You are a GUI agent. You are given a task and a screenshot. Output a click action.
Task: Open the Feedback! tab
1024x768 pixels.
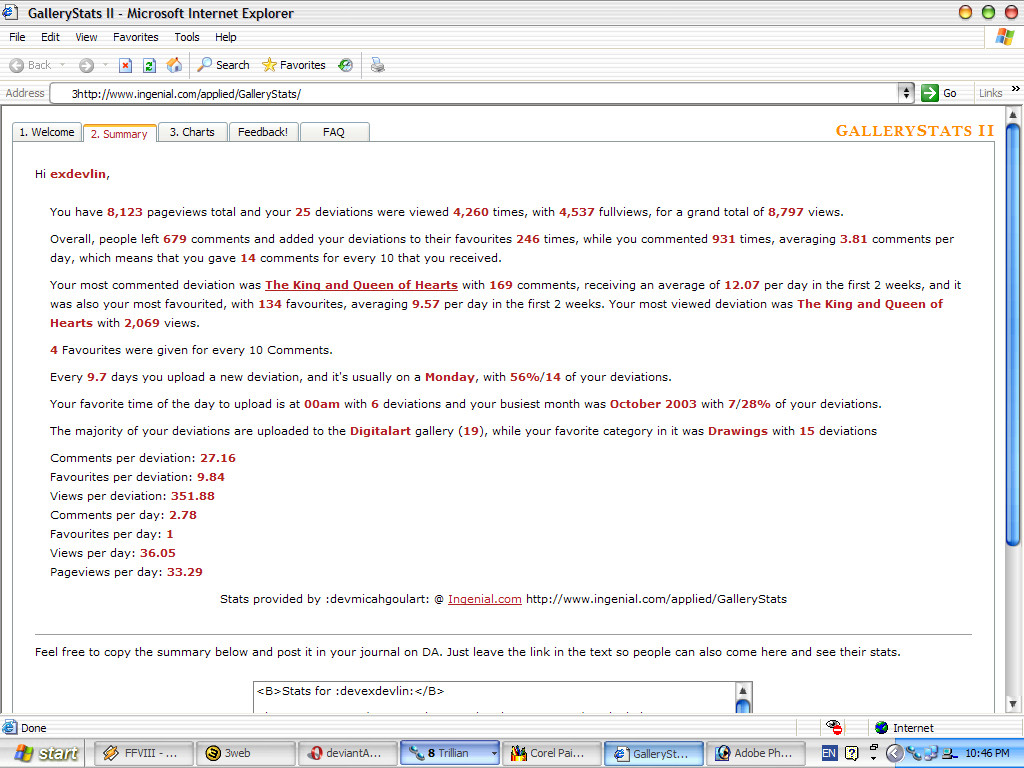click(263, 132)
